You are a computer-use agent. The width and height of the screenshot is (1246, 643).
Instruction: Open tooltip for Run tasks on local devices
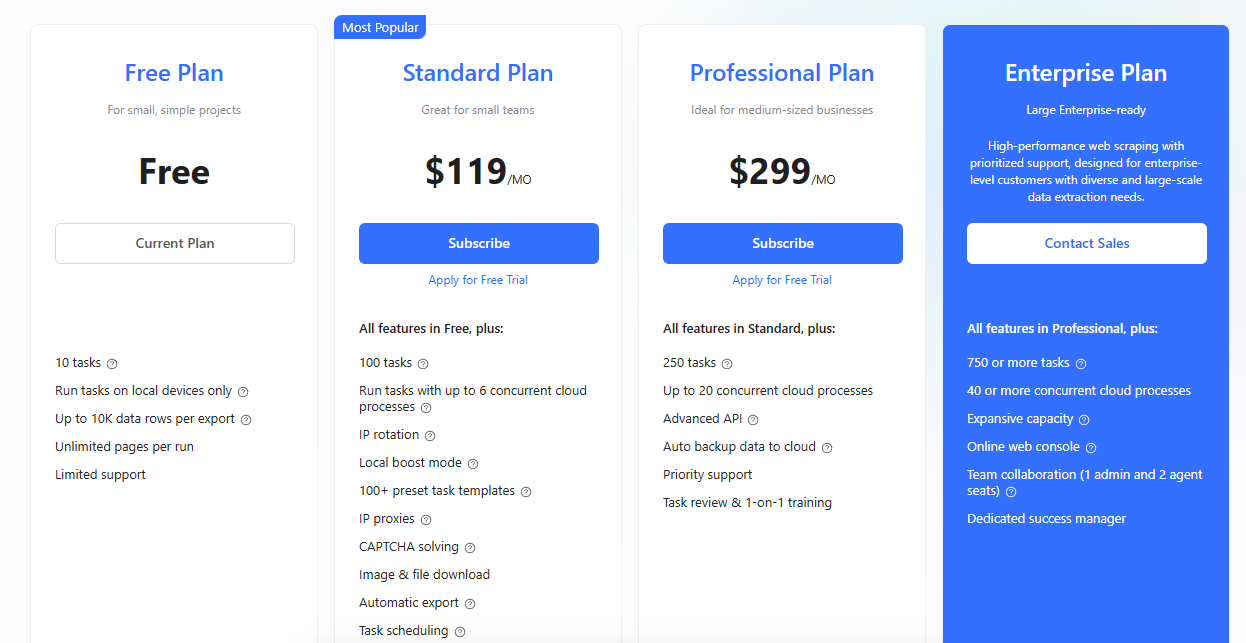[243, 392]
